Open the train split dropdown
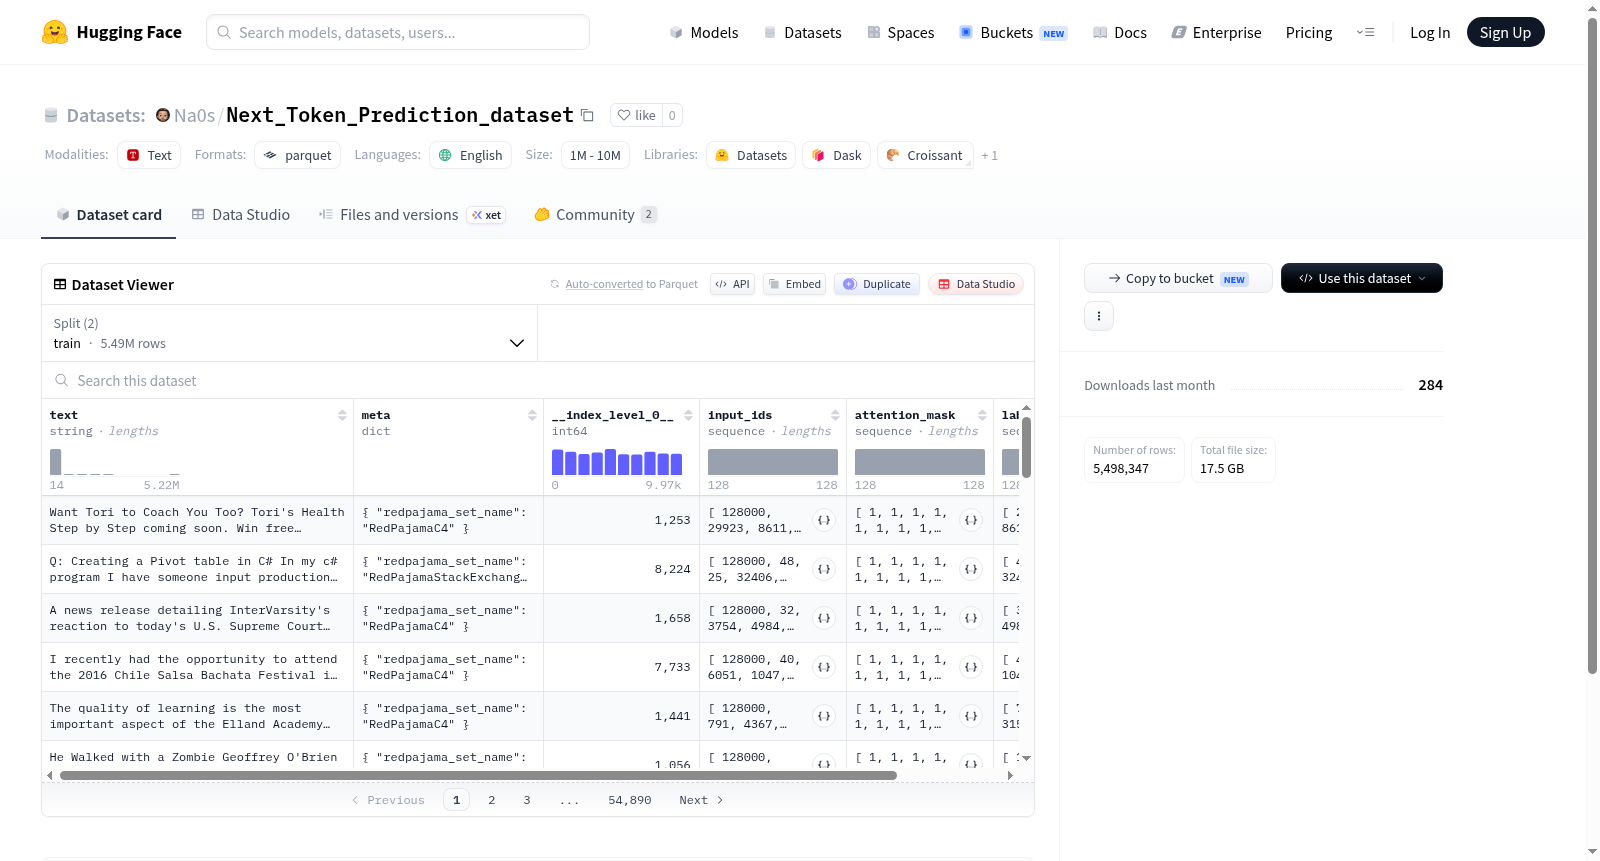The width and height of the screenshot is (1600, 861). click(289, 333)
